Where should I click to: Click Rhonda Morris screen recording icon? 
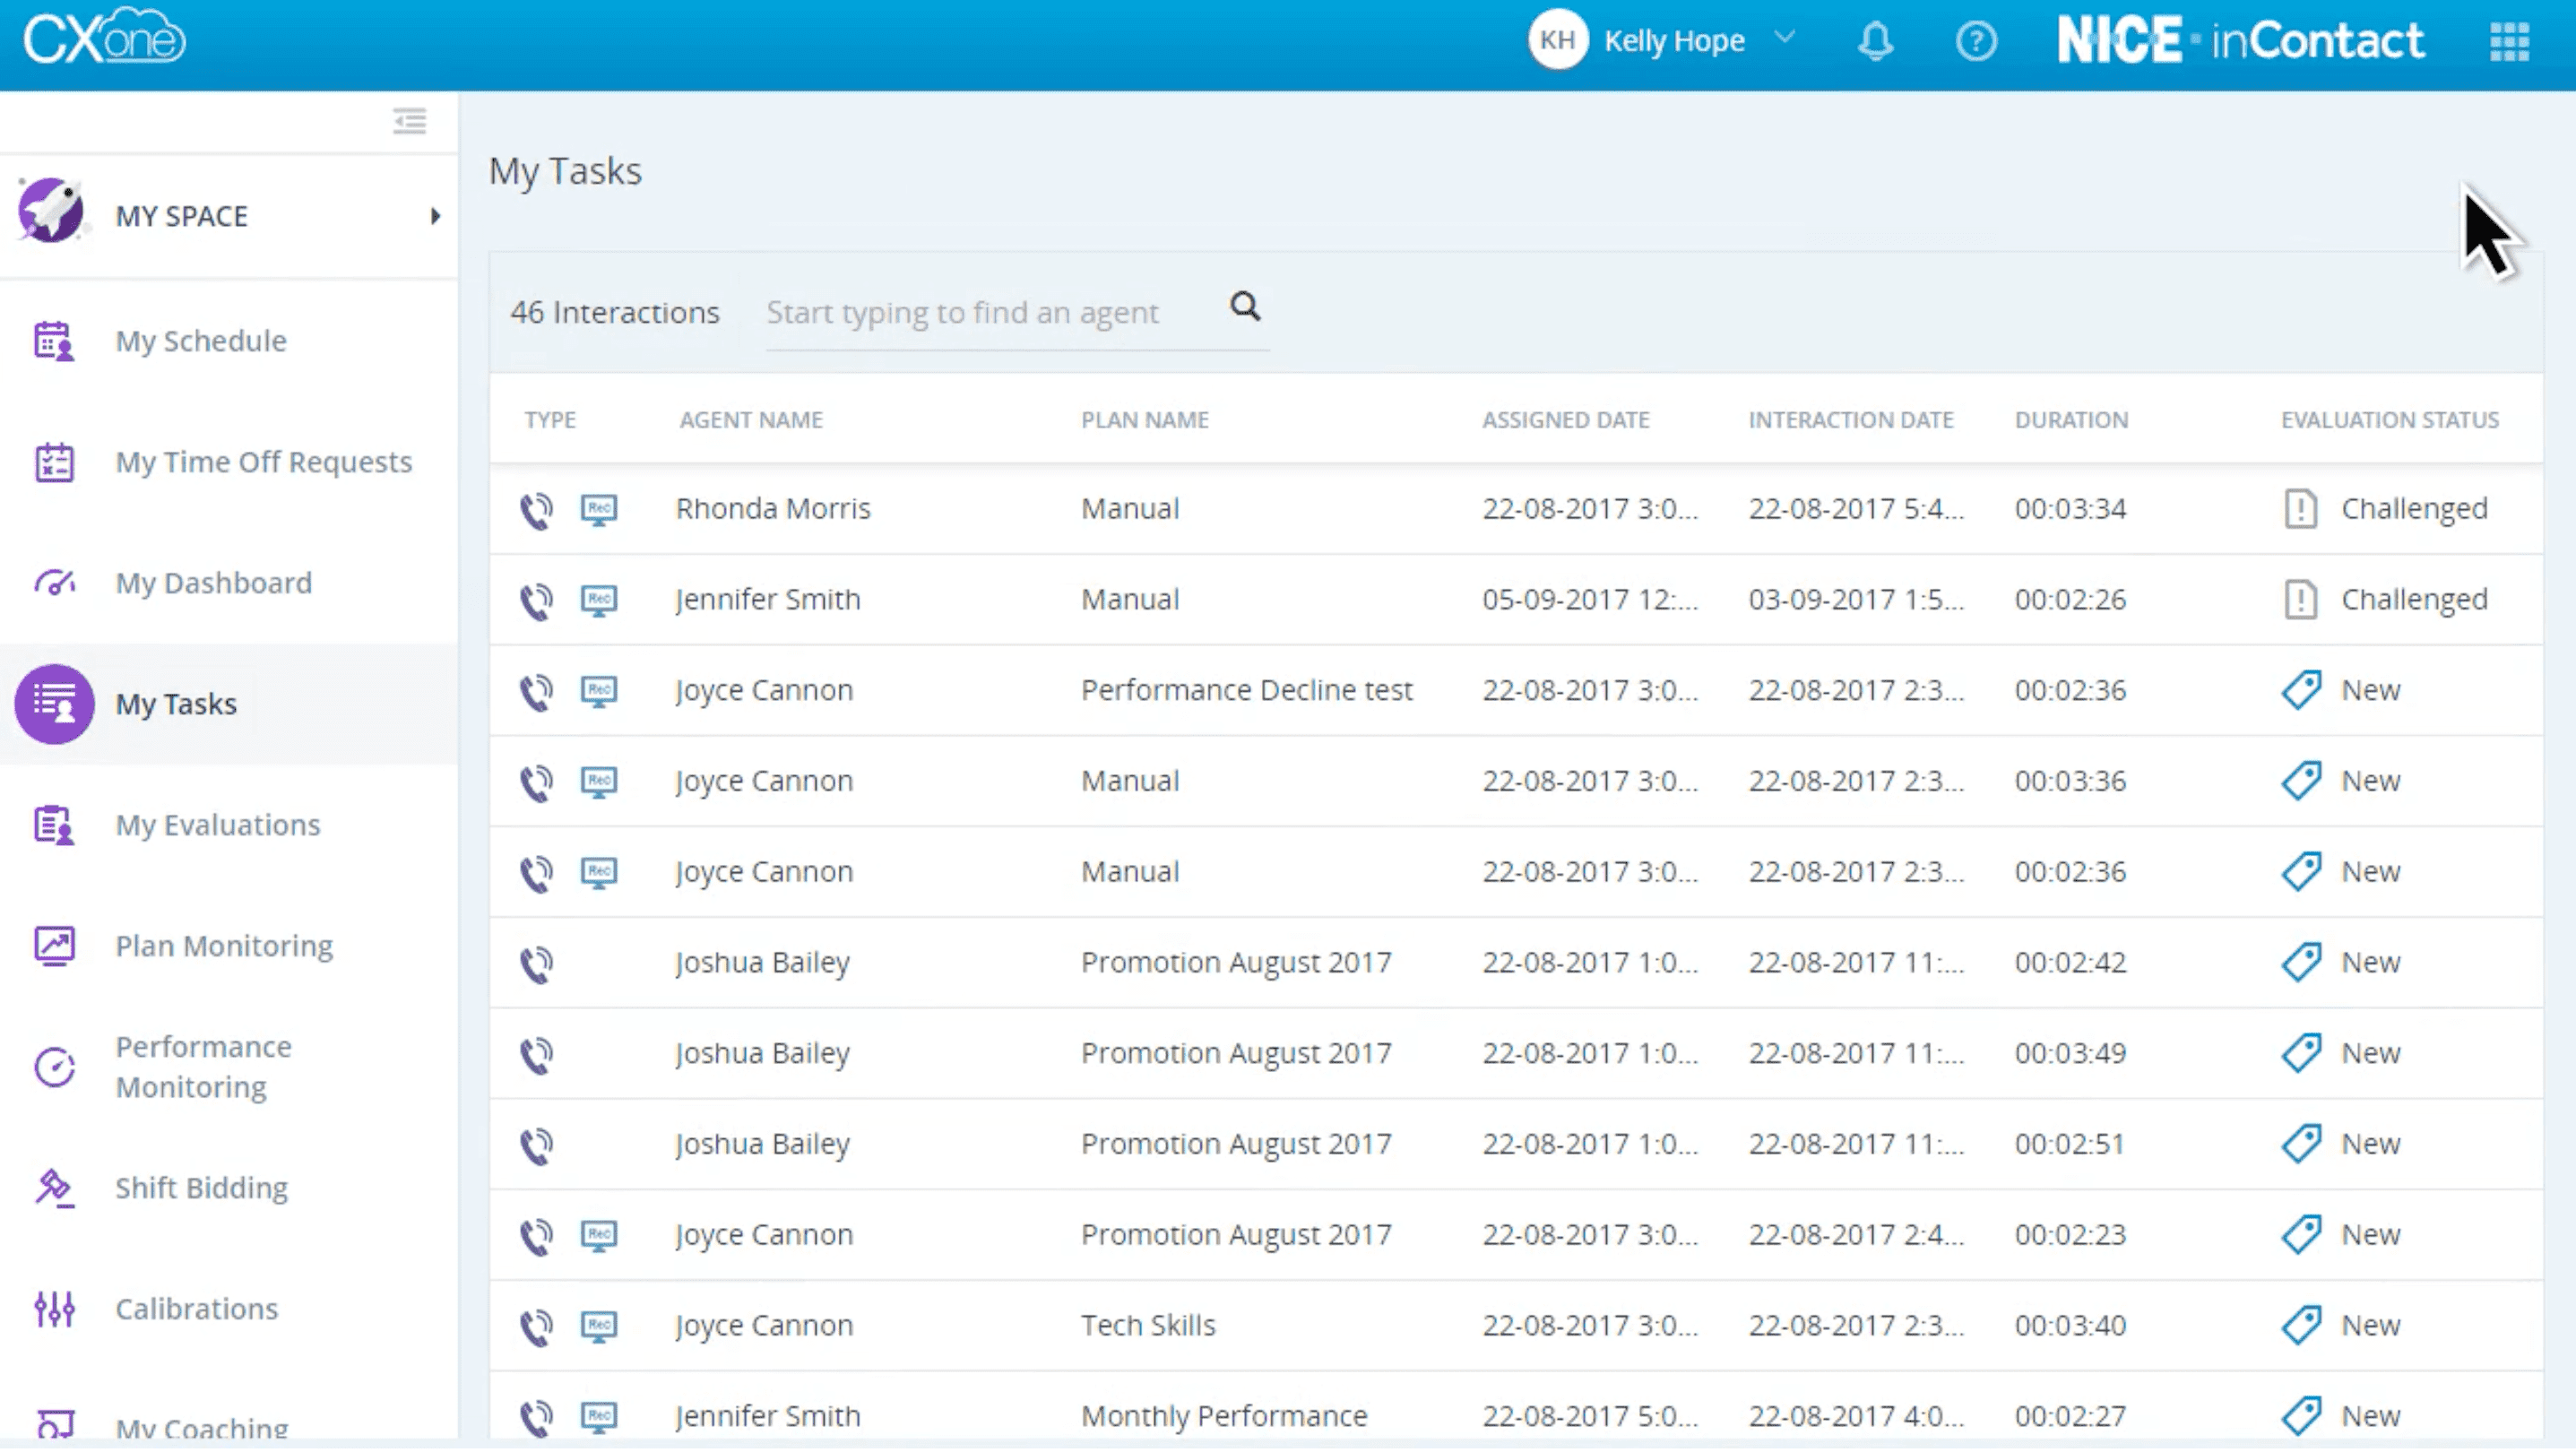[599, 509]
